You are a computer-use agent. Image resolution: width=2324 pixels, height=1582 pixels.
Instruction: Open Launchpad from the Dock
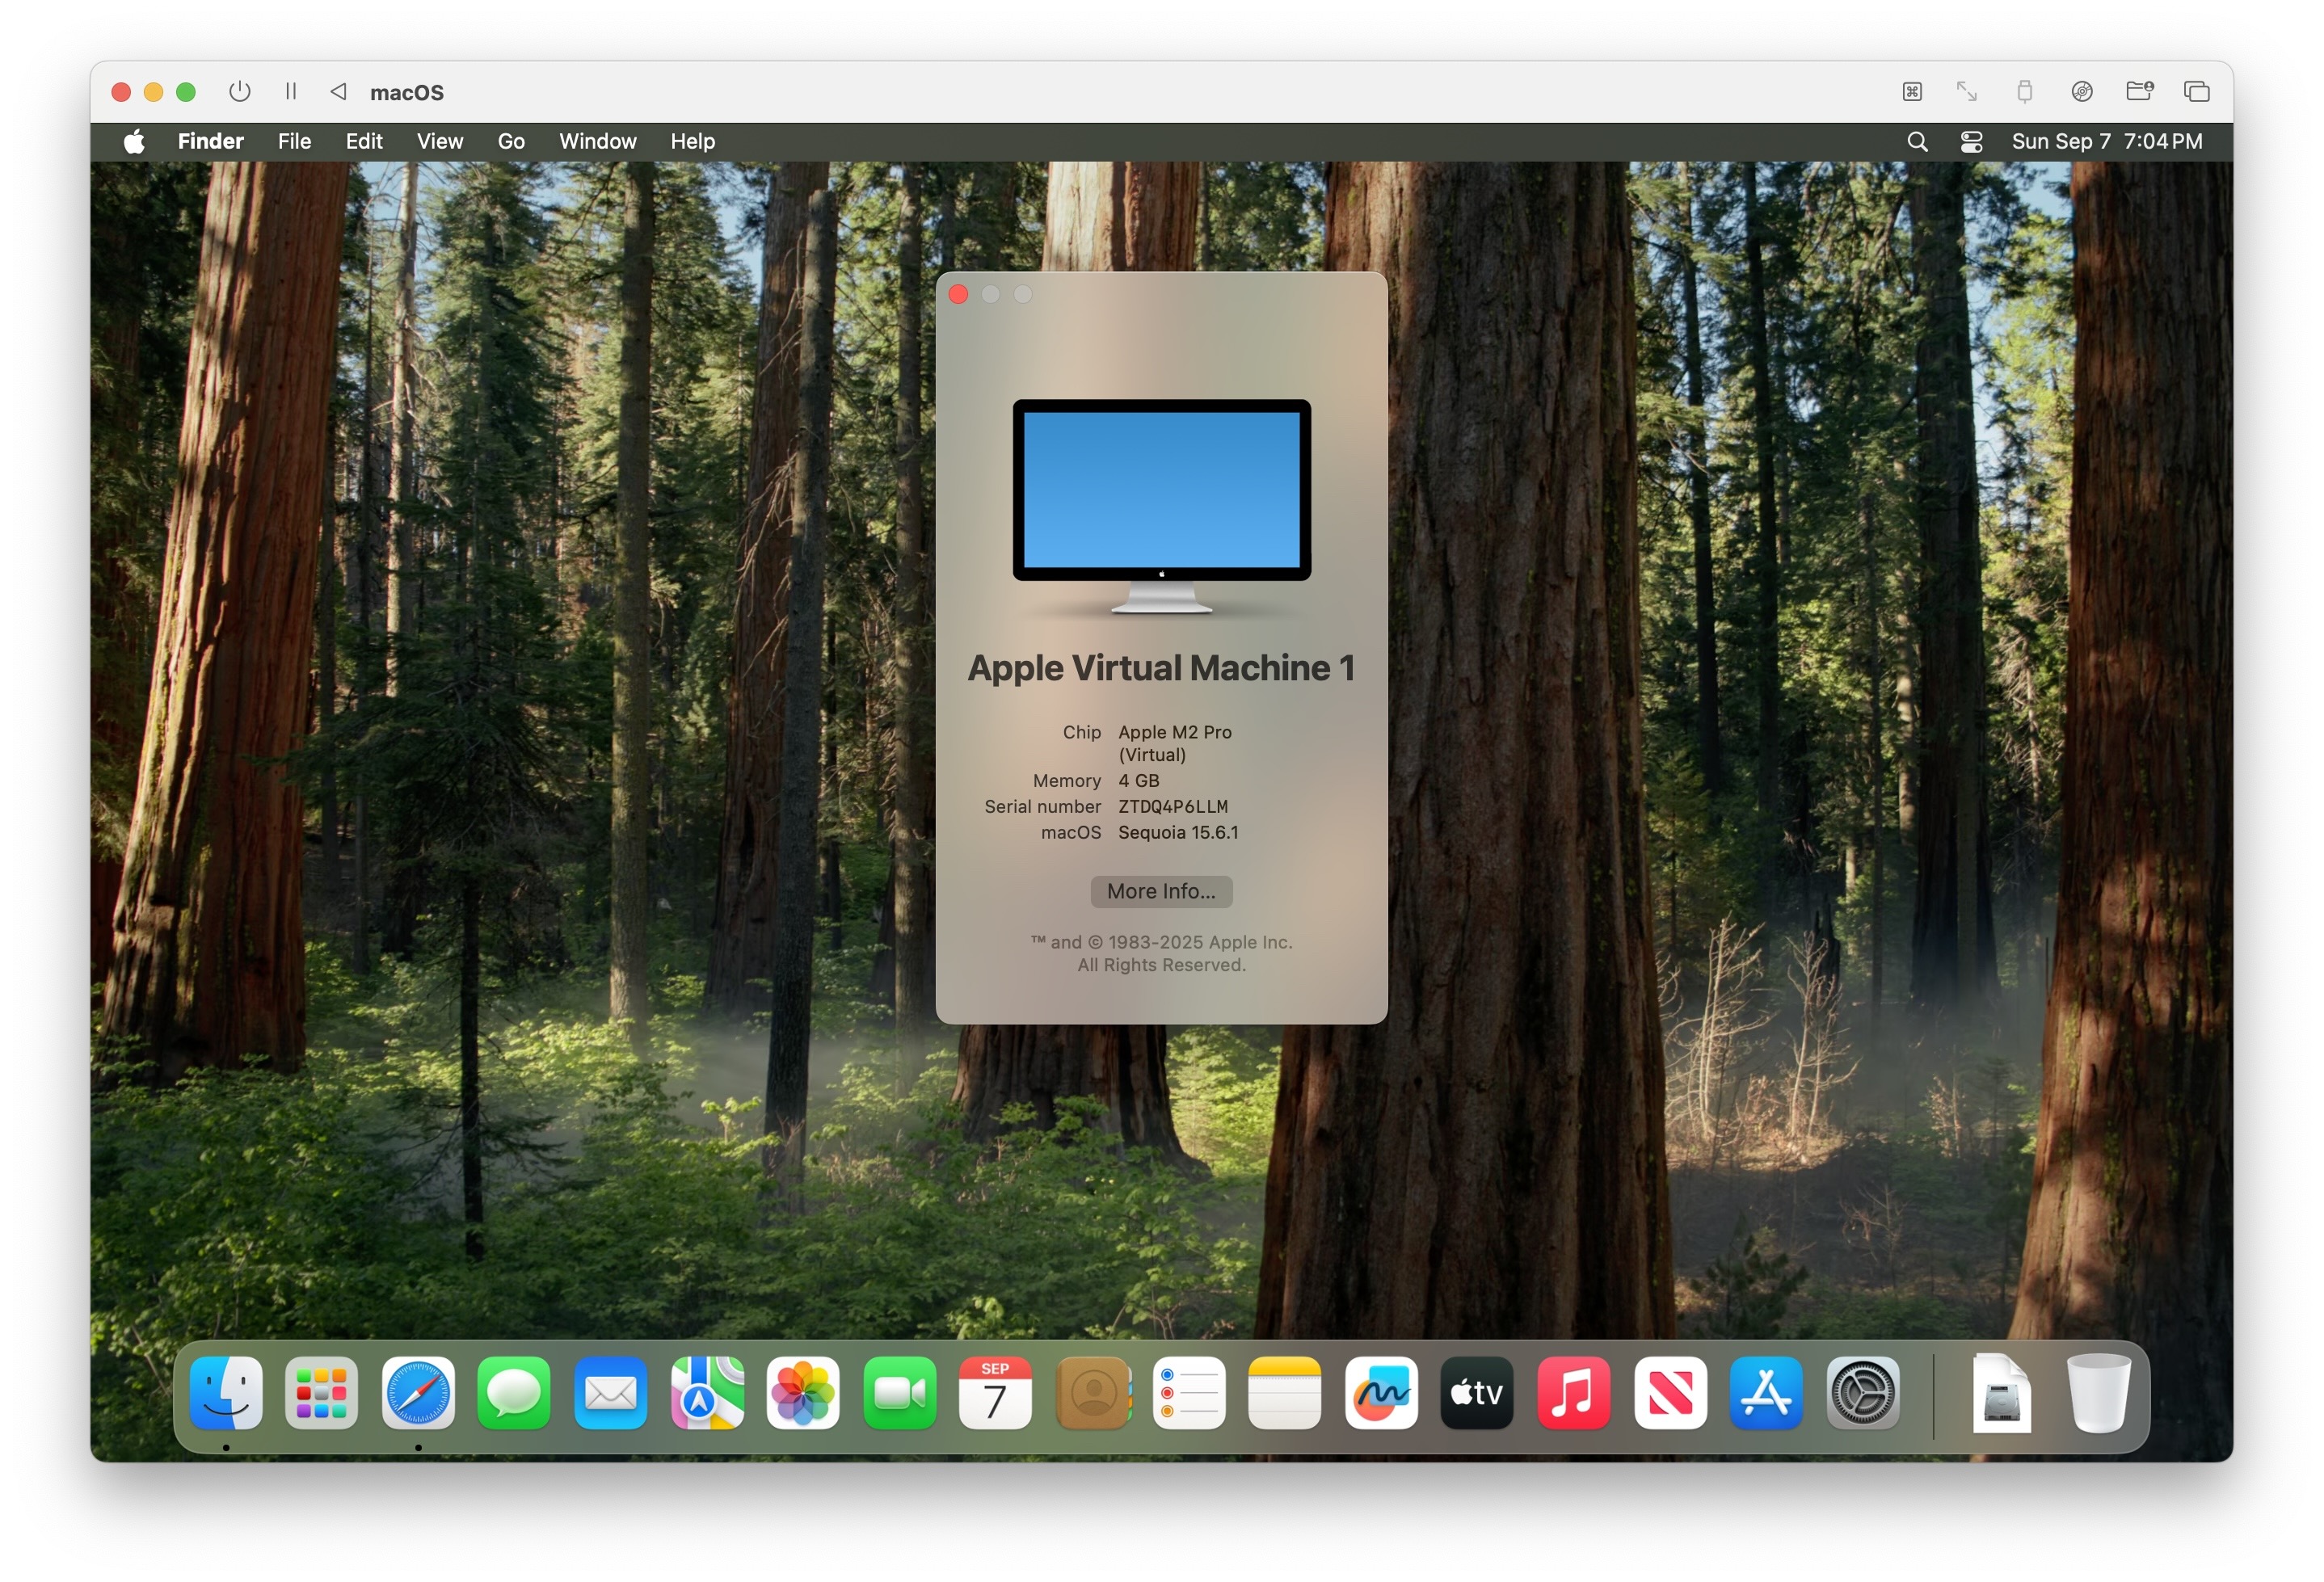tap(322, 1393)
